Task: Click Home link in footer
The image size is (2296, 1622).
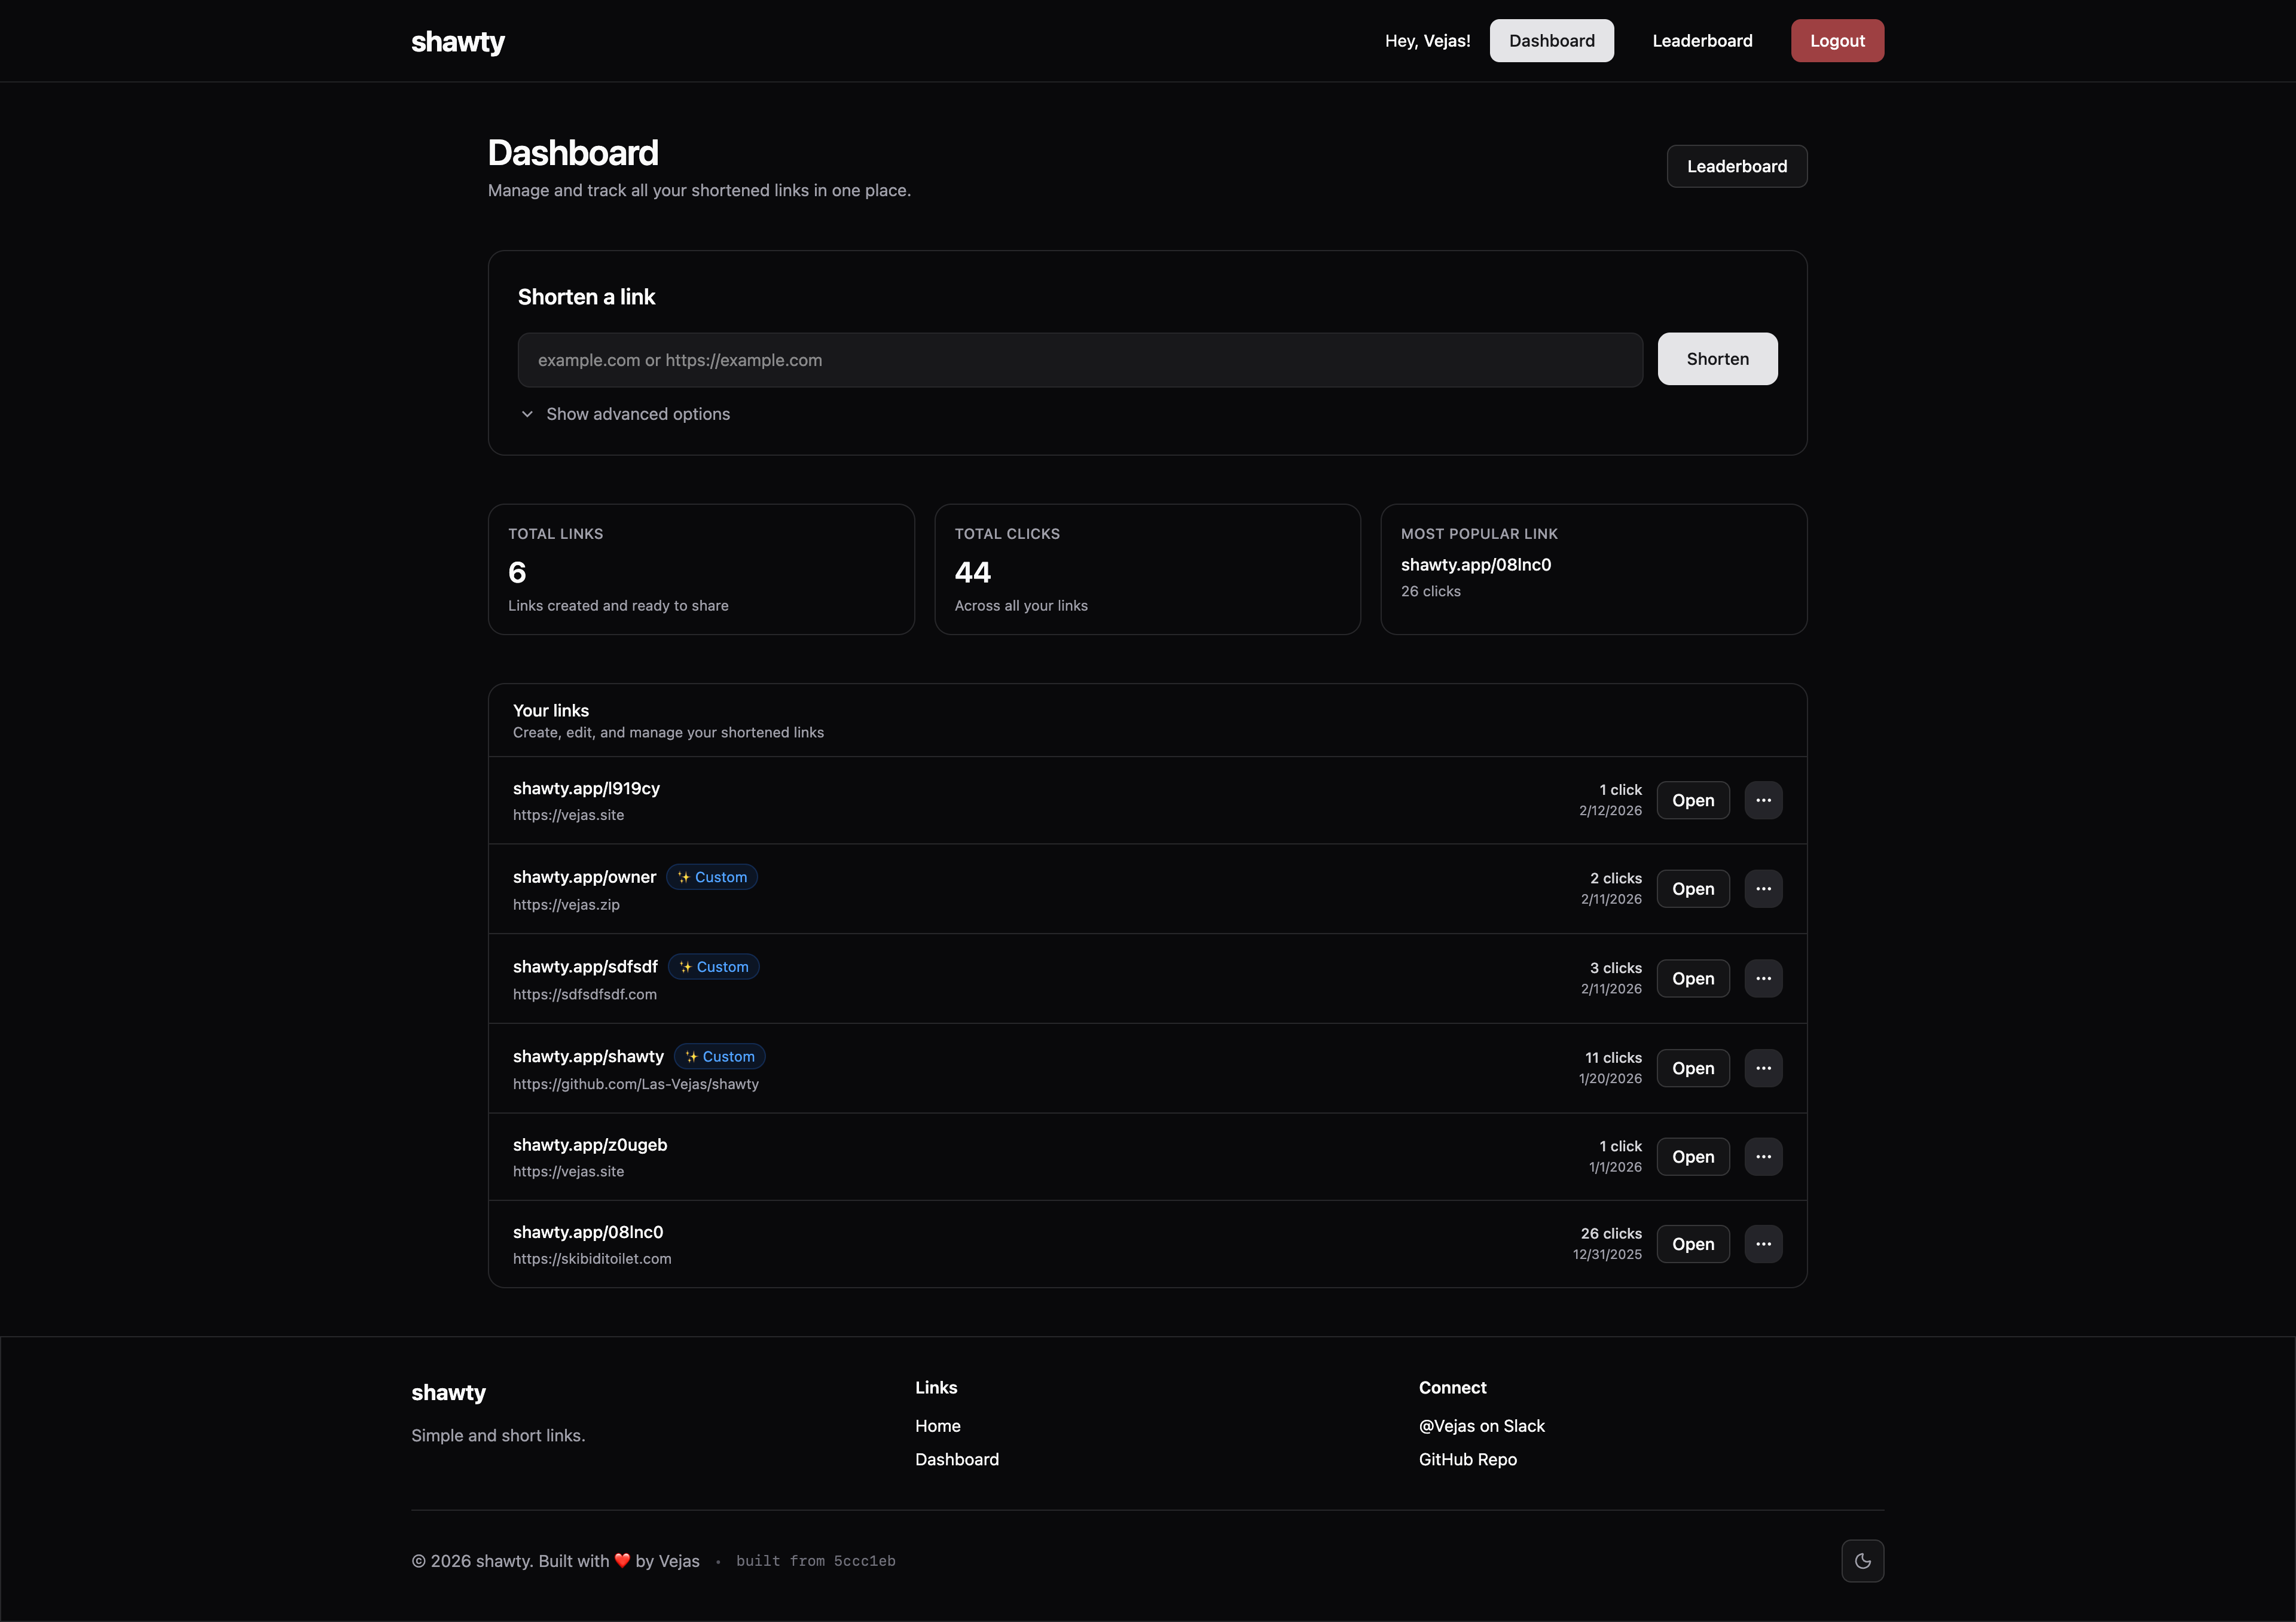Action: point(937,1426)
